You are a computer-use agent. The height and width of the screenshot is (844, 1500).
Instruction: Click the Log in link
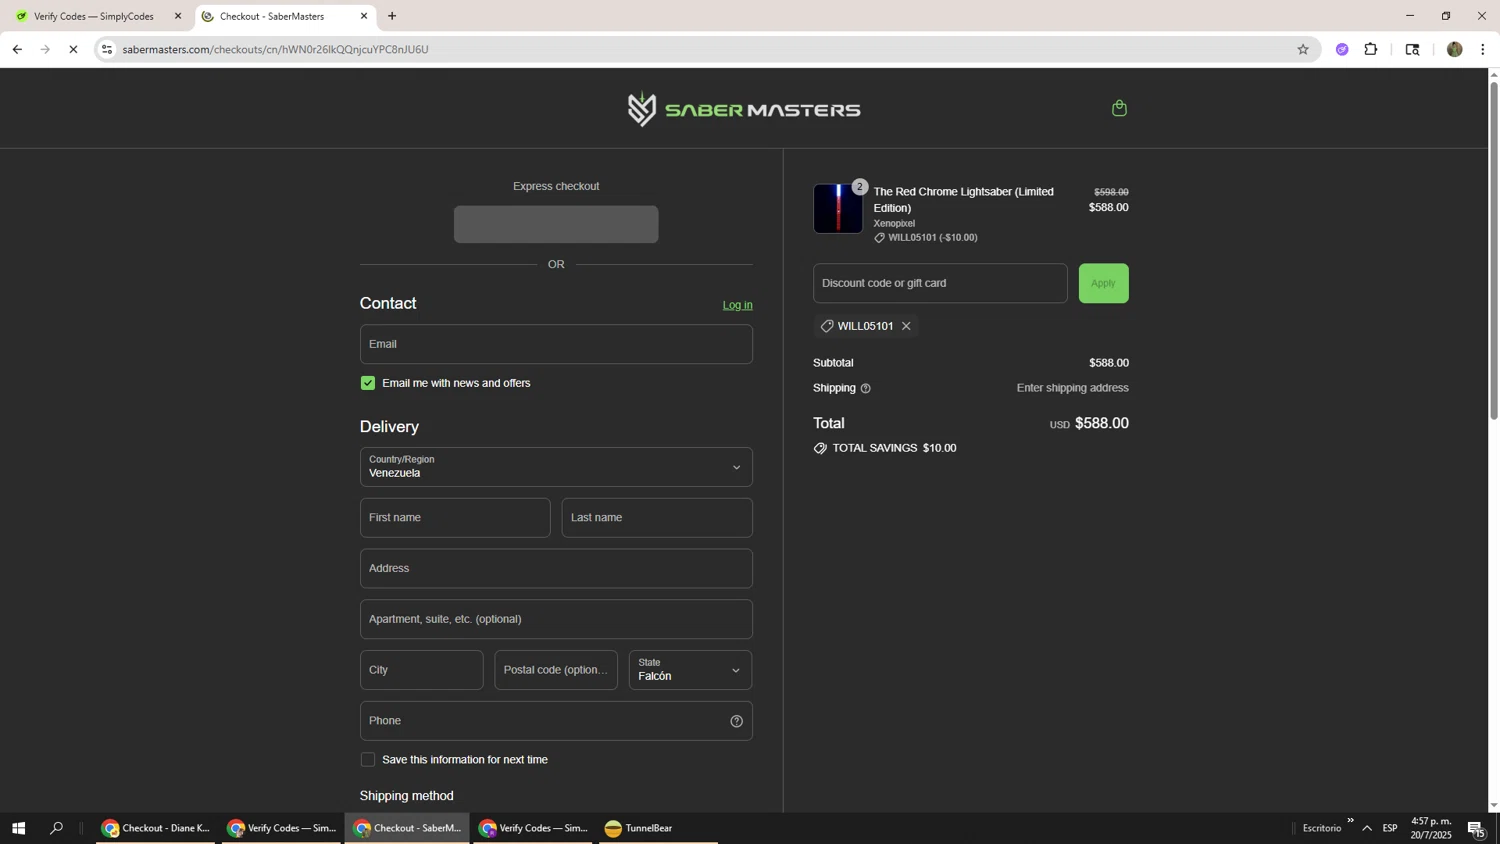[738, 305]
